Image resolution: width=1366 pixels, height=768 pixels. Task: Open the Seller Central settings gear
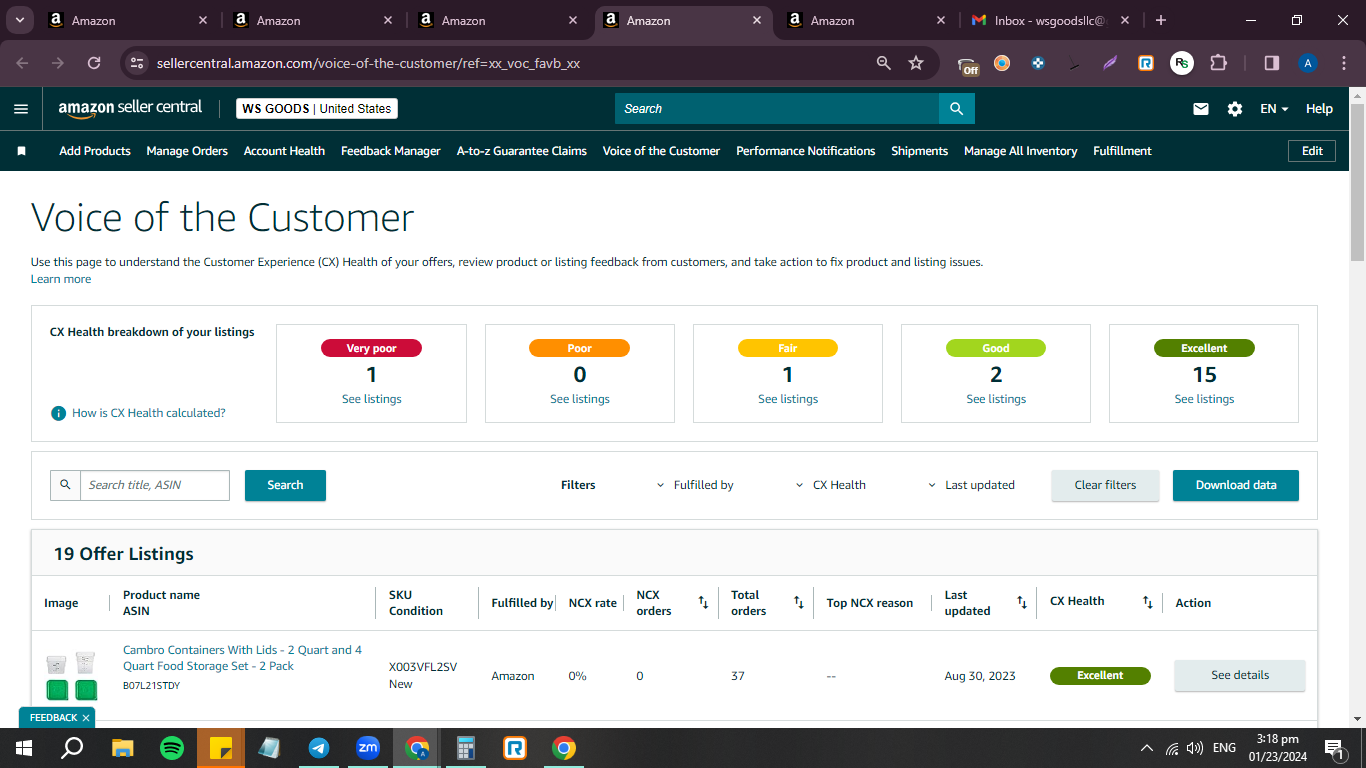point(1235,109)
